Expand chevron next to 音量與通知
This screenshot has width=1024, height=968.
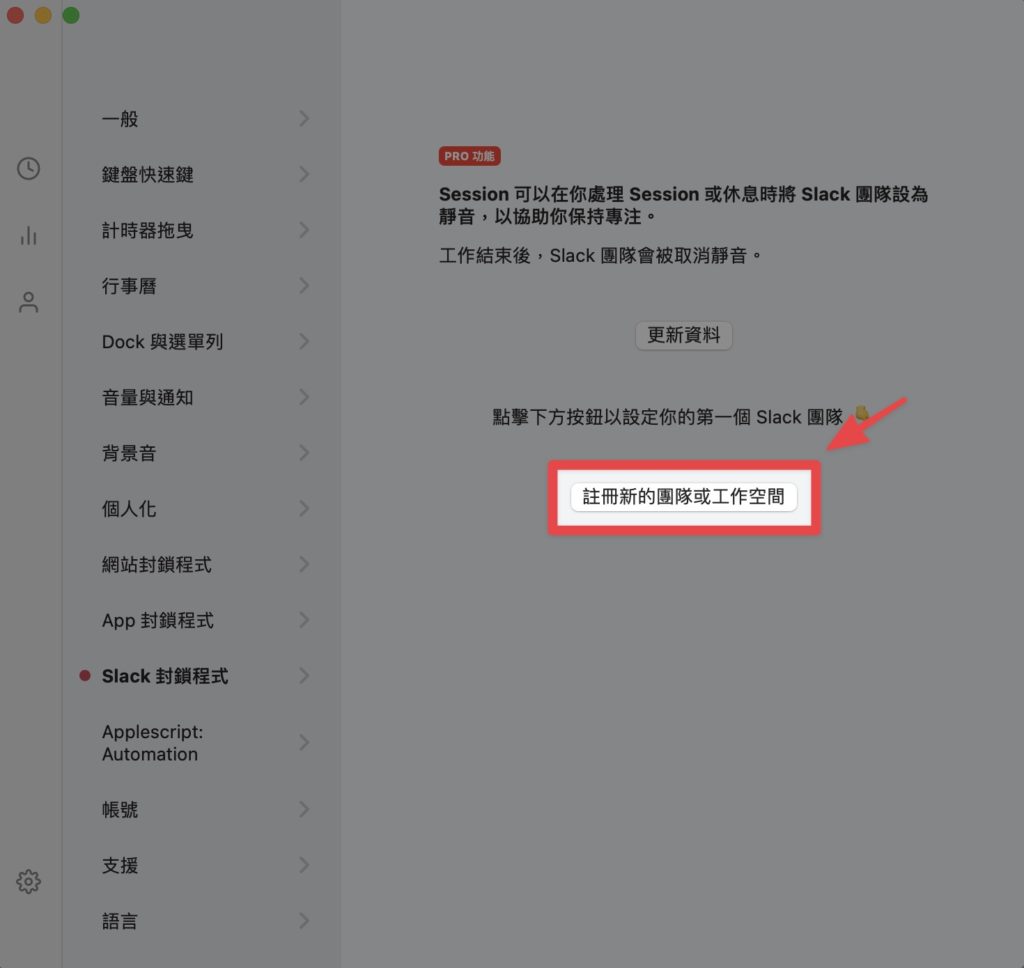pos(304,396)
